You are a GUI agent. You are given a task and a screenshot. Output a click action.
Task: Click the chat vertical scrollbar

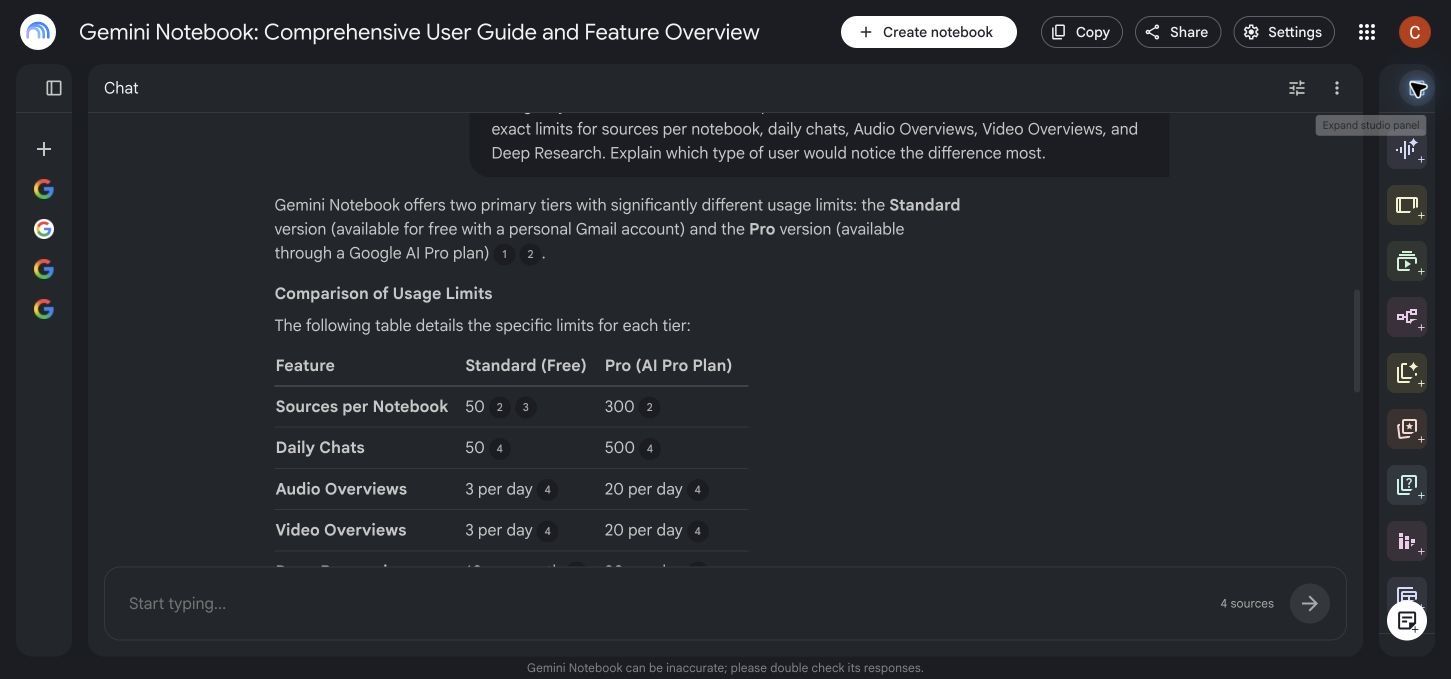[1357, 340]
